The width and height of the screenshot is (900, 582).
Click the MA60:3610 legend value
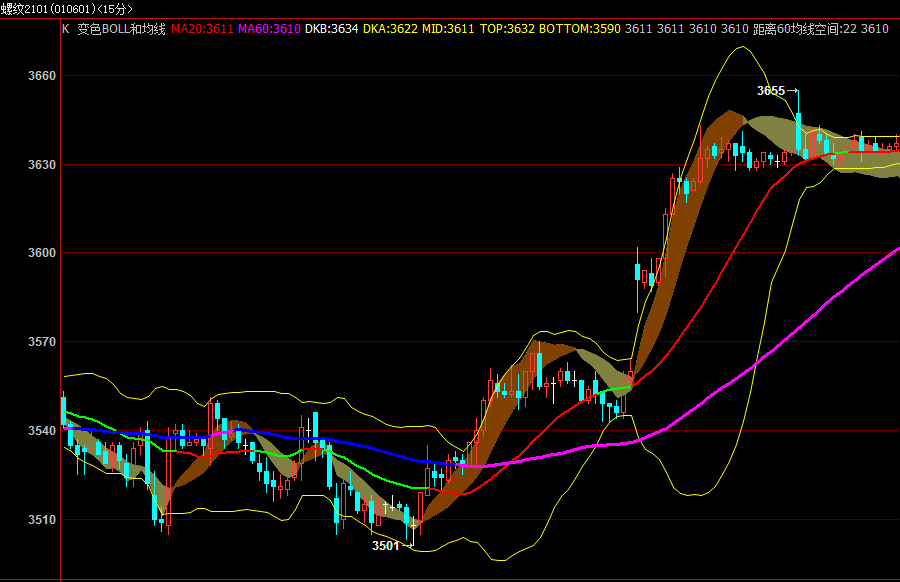coord(269,29)
